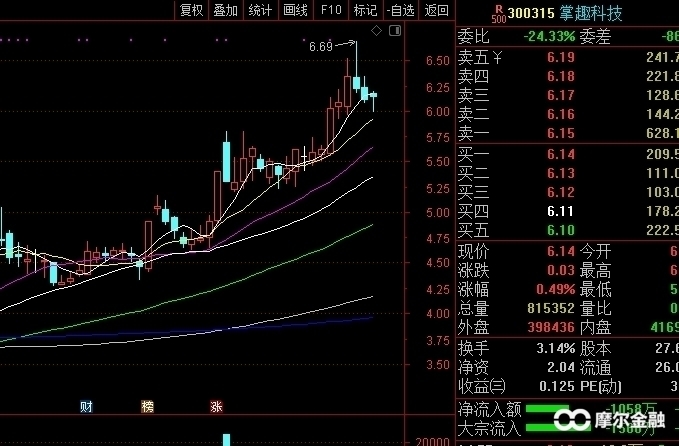Image resolution: width=679 pixels, height=446 pixels.
Task: Click 卖一 ask price 6.15
Action: (561, 133)
